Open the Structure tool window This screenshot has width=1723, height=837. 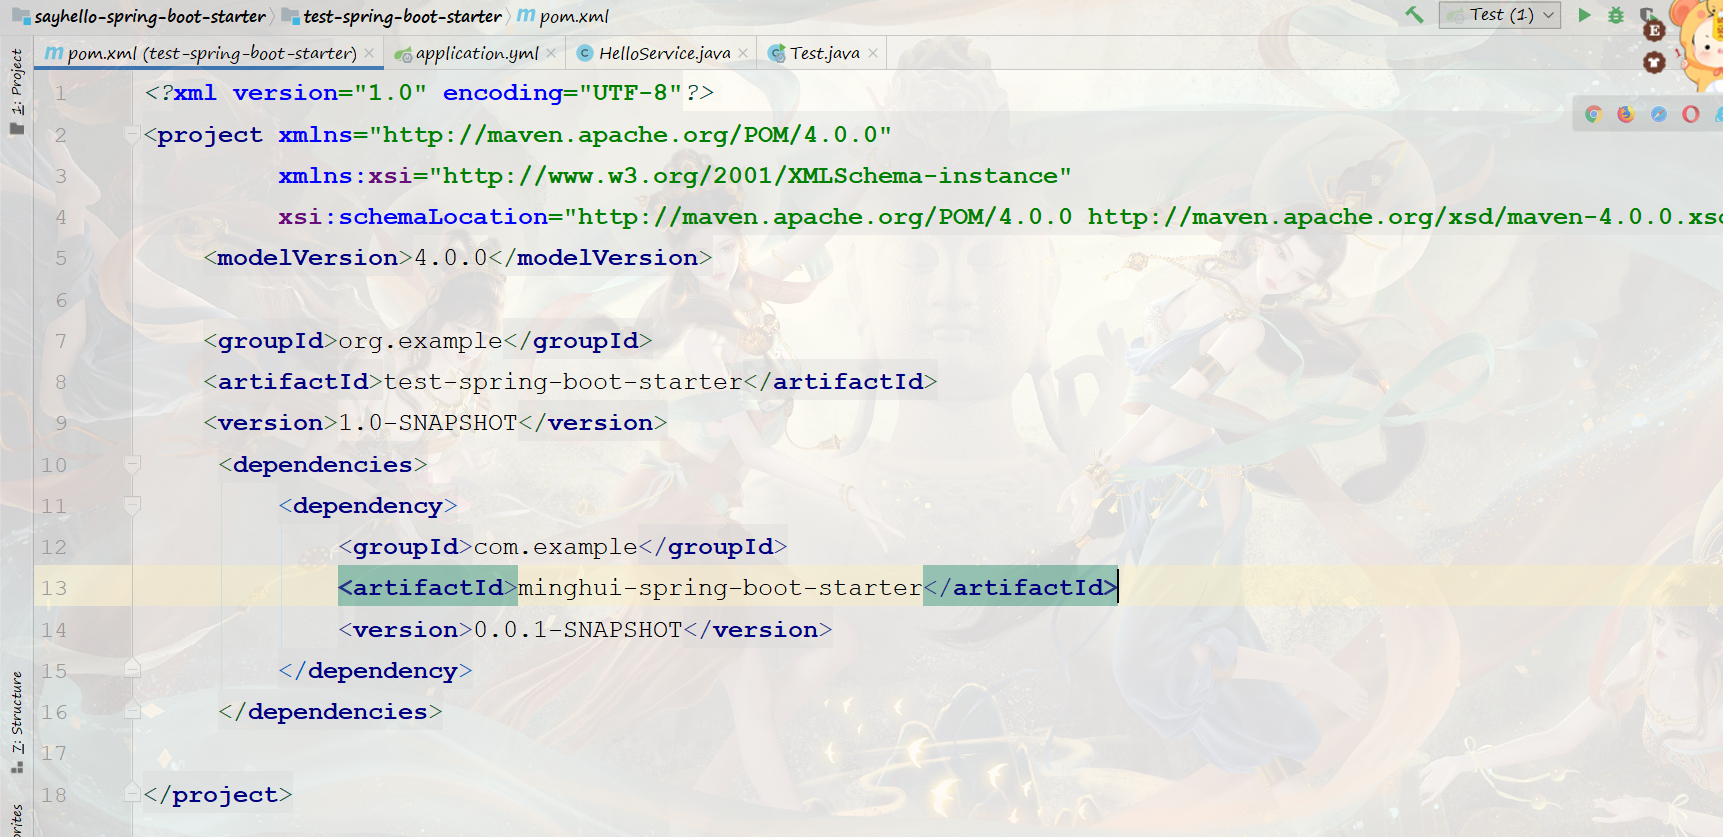[16, 722]
